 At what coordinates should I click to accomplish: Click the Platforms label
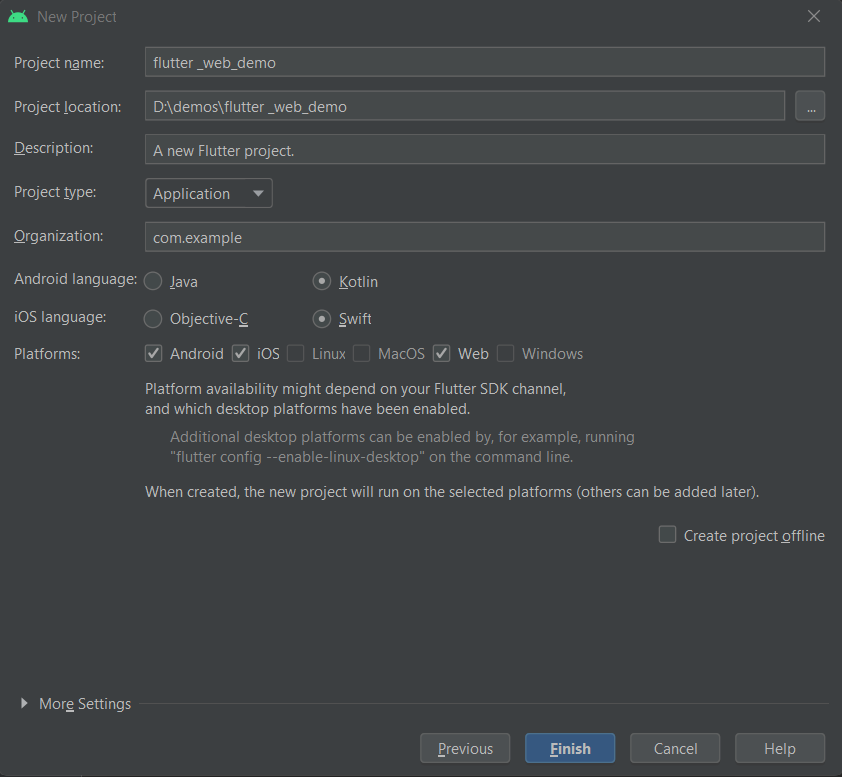pos(47,354)
